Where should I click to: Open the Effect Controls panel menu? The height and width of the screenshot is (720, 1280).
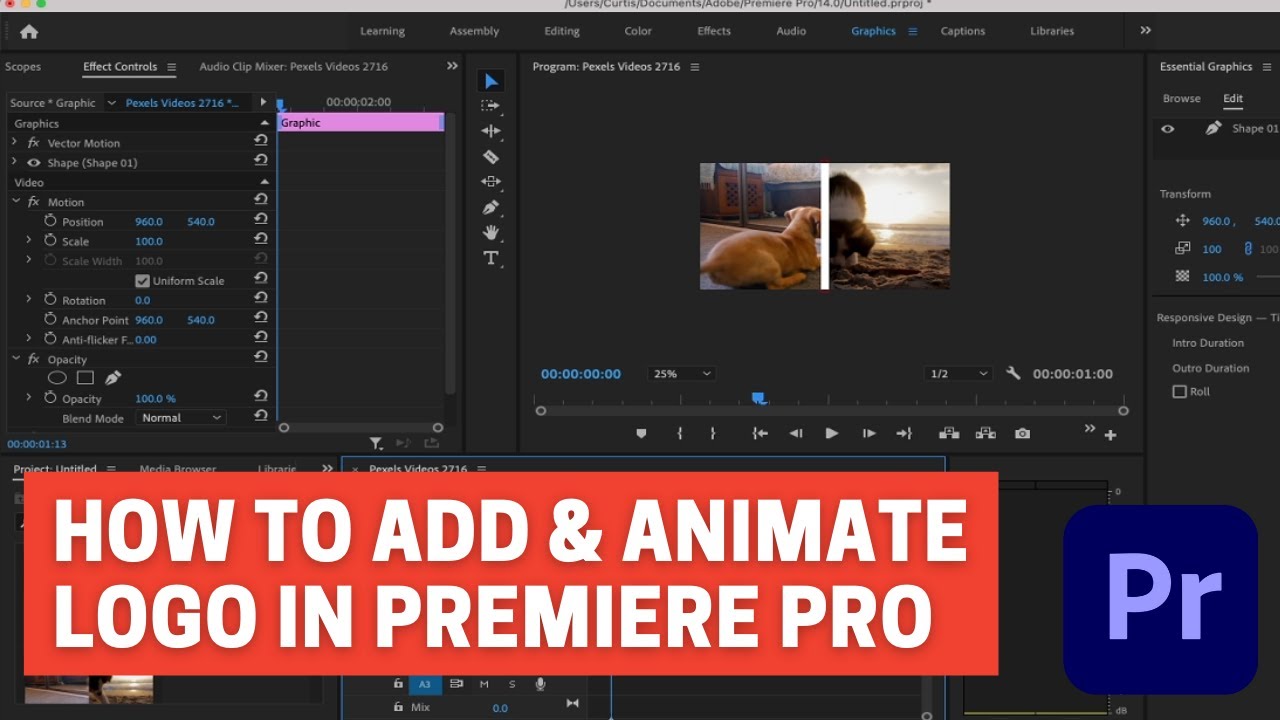click(x=171, y=67)
